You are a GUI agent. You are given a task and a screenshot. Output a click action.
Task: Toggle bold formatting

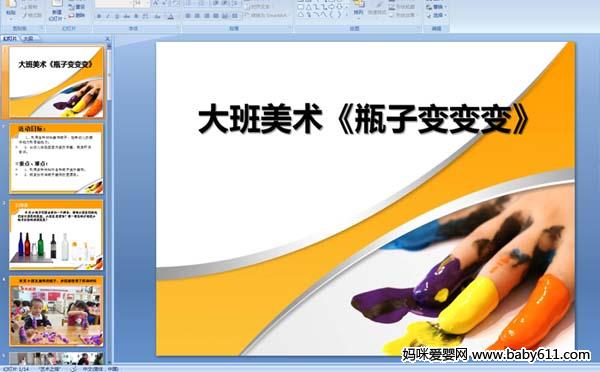[99, 16]
